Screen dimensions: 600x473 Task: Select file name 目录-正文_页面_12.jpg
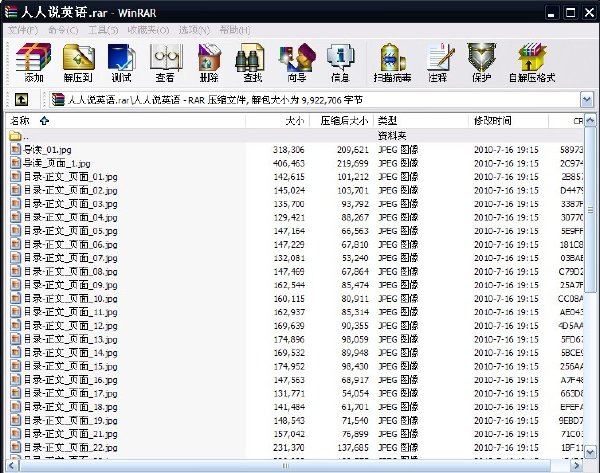tap(70, 326)
